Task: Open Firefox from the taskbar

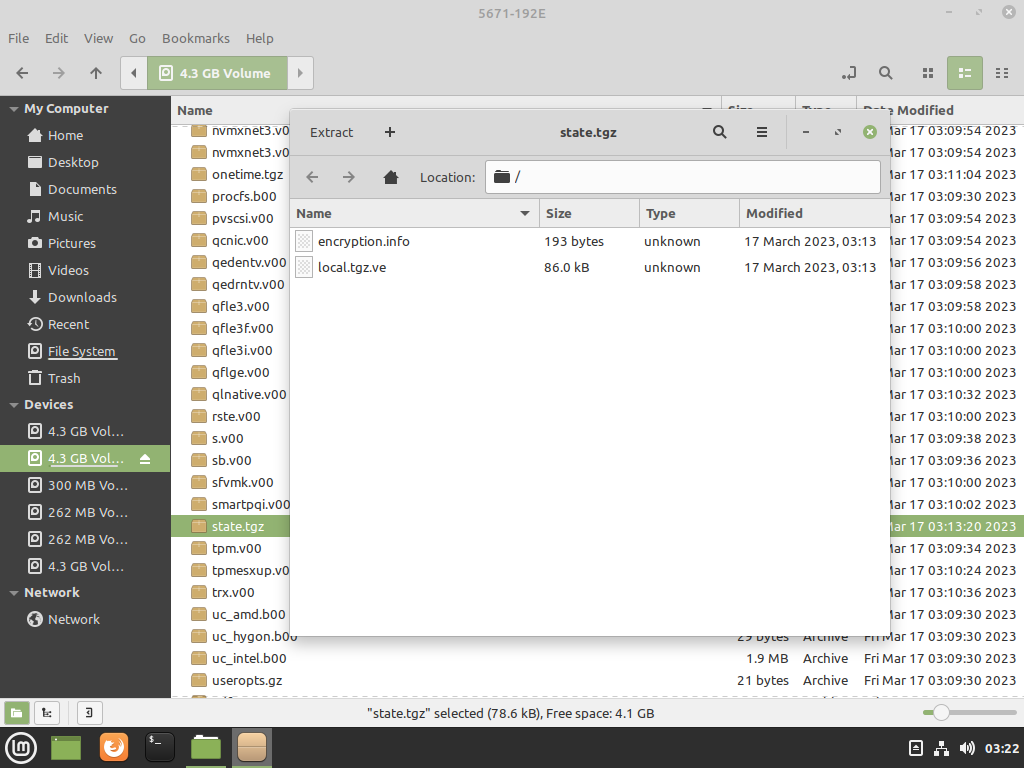Action: [114, 747]
